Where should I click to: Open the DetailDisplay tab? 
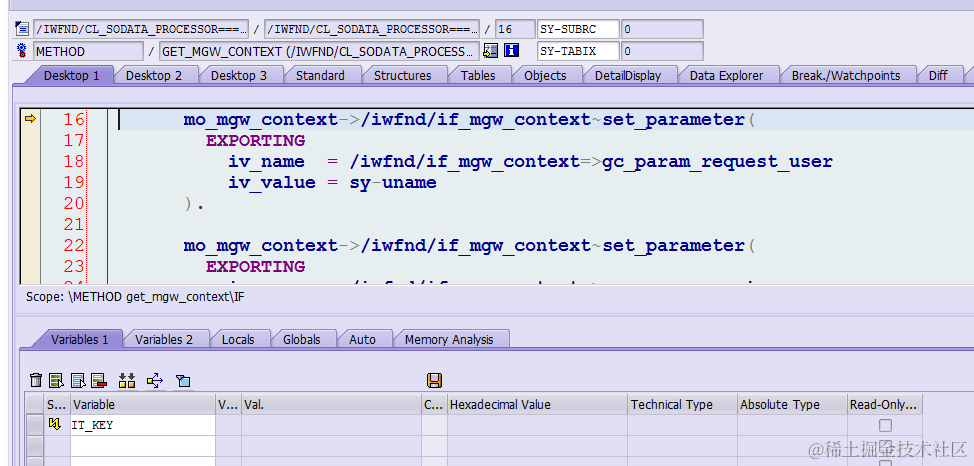627,75
